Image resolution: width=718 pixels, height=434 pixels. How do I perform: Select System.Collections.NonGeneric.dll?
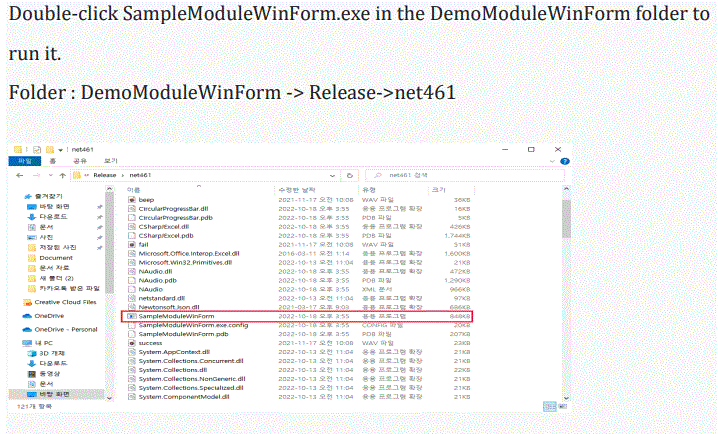click(192, 379)
